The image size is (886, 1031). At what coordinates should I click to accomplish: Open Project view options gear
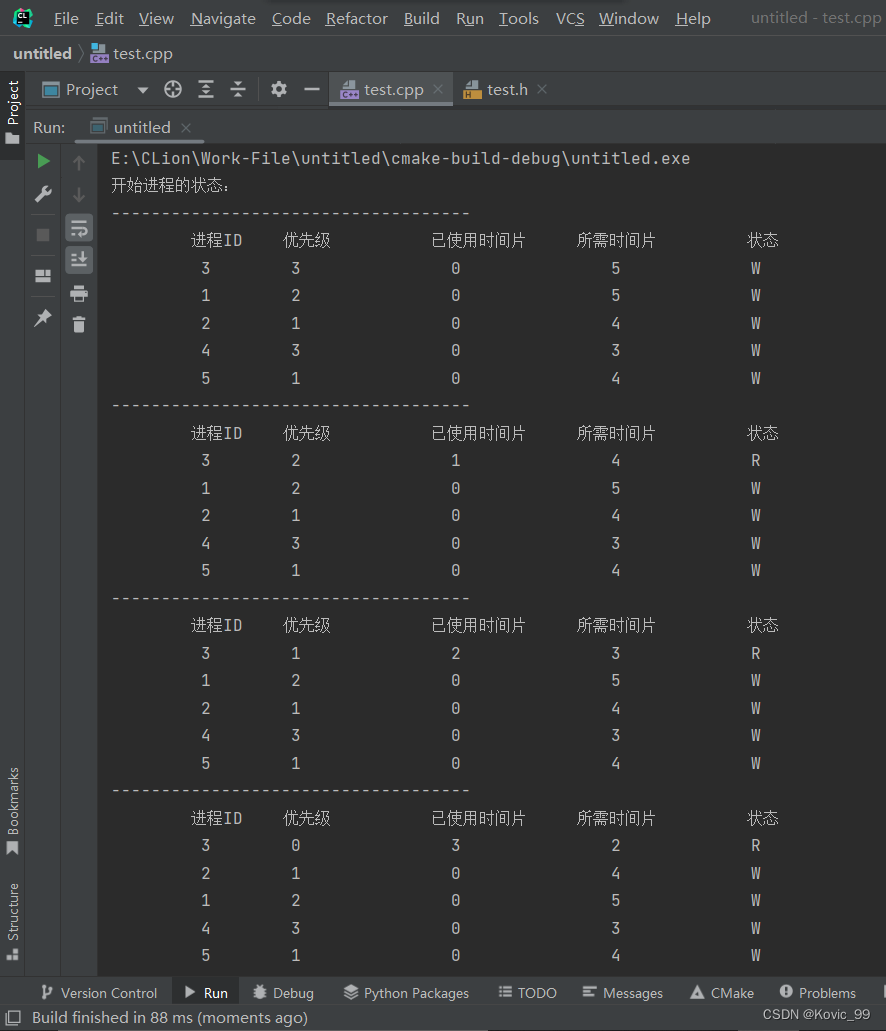point(279,89)
